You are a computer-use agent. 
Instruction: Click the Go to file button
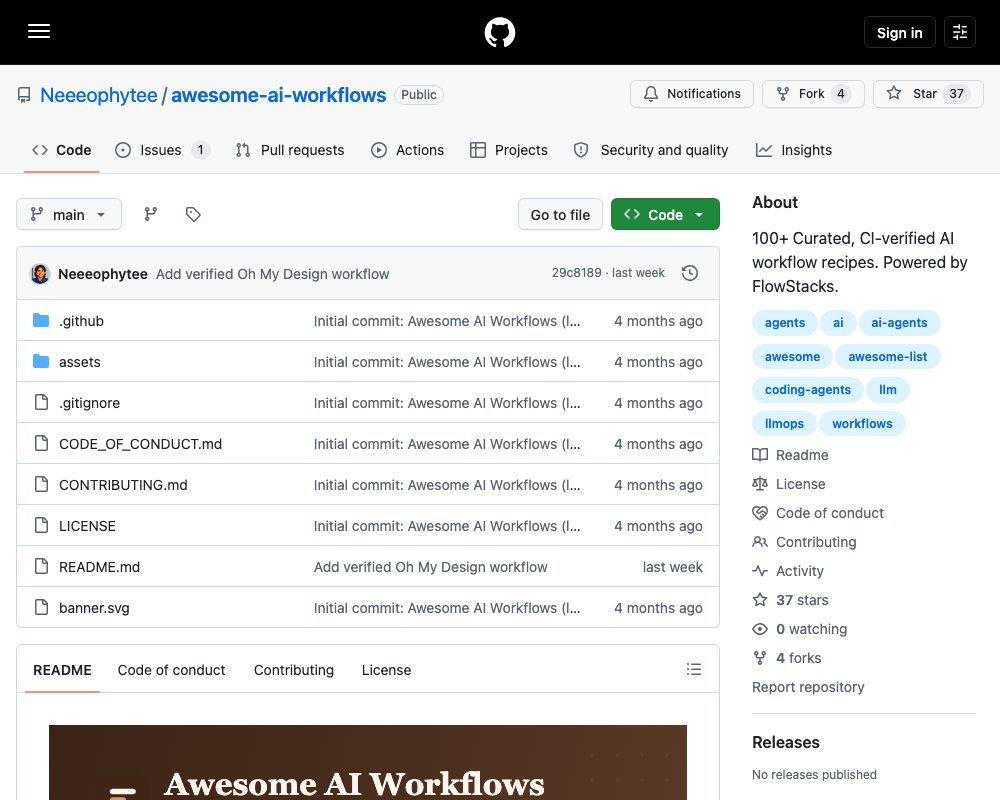560,214
